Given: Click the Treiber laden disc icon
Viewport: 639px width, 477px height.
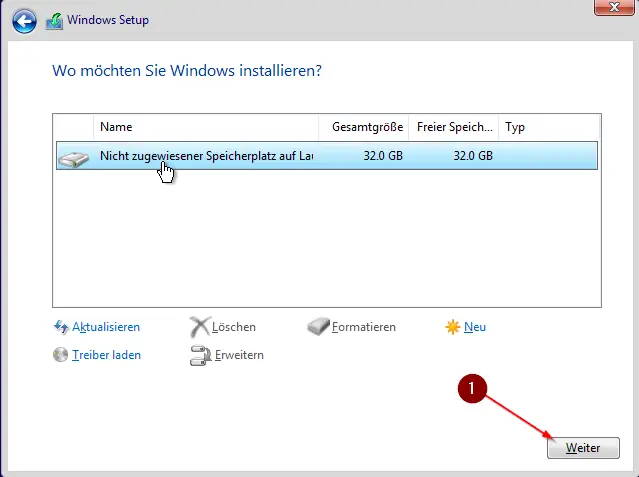Looking at the screenshot, I should tap(60, 355).
